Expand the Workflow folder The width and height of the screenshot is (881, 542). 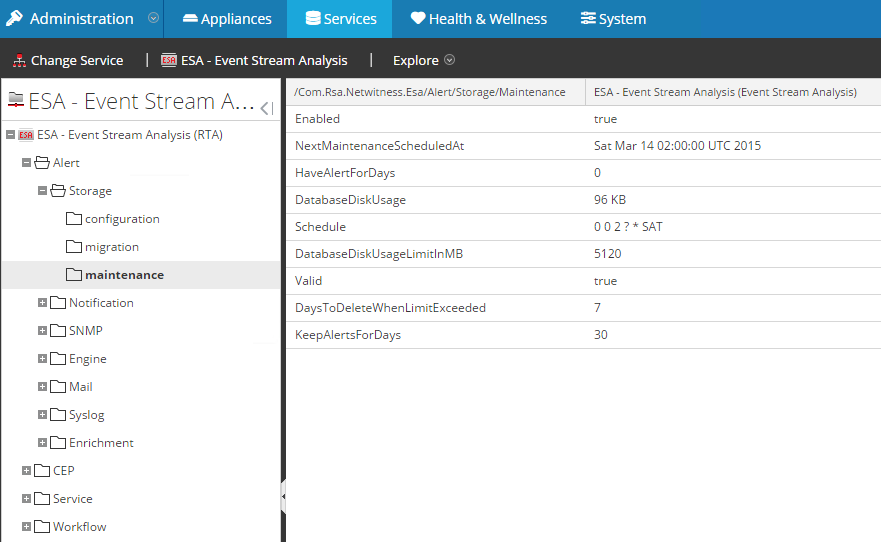coord(26,527)
